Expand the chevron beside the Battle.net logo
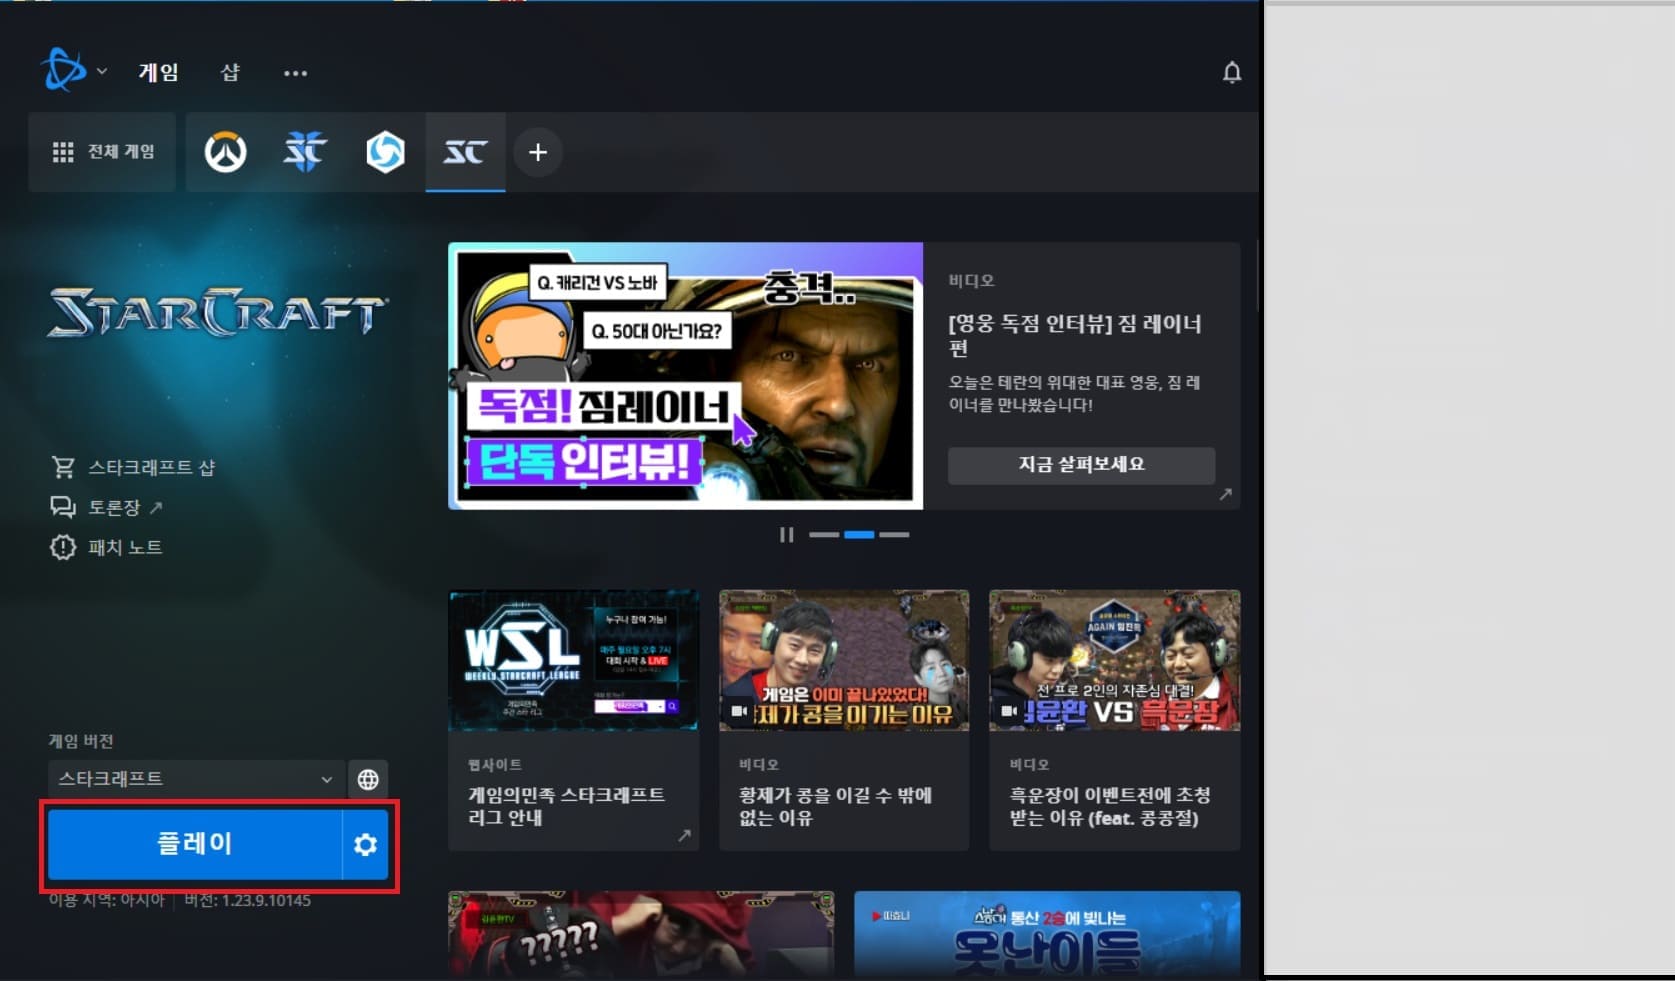1675x981 pixels. point(102,71)
